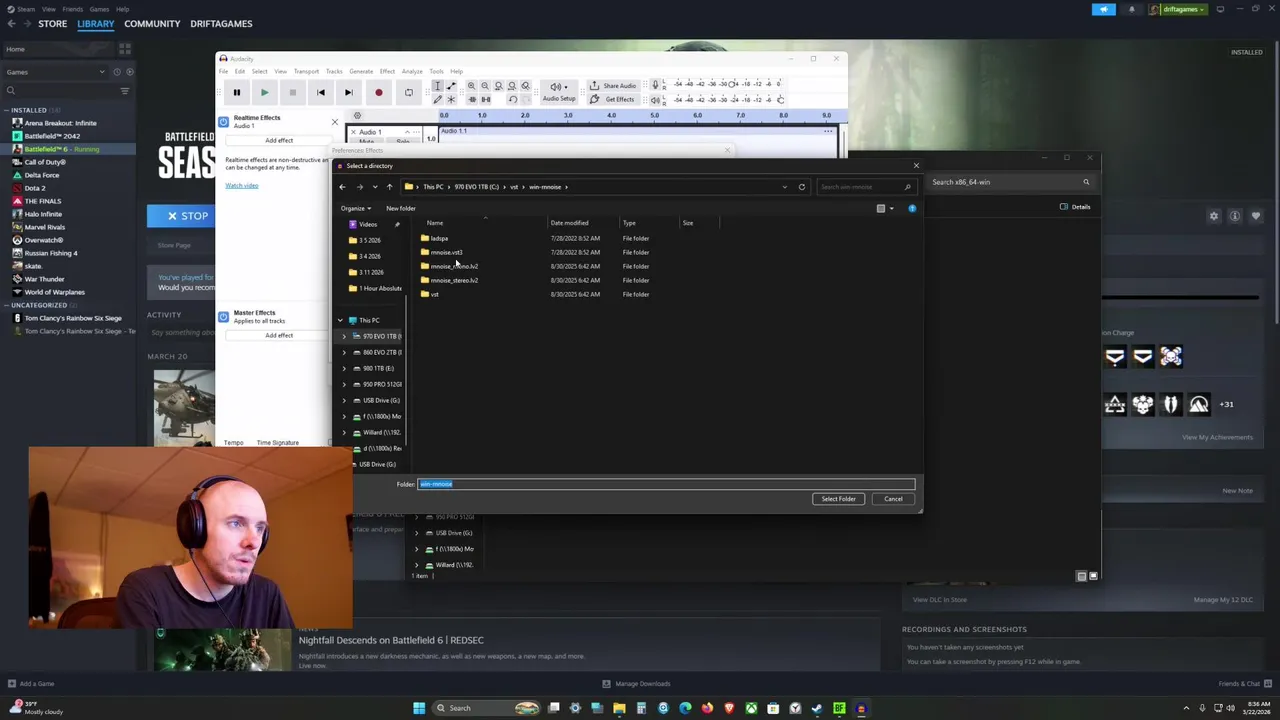The image size is (1280, 720).
Task: Click the blue help icon in dialog
Action: click(x=912, y=208)
